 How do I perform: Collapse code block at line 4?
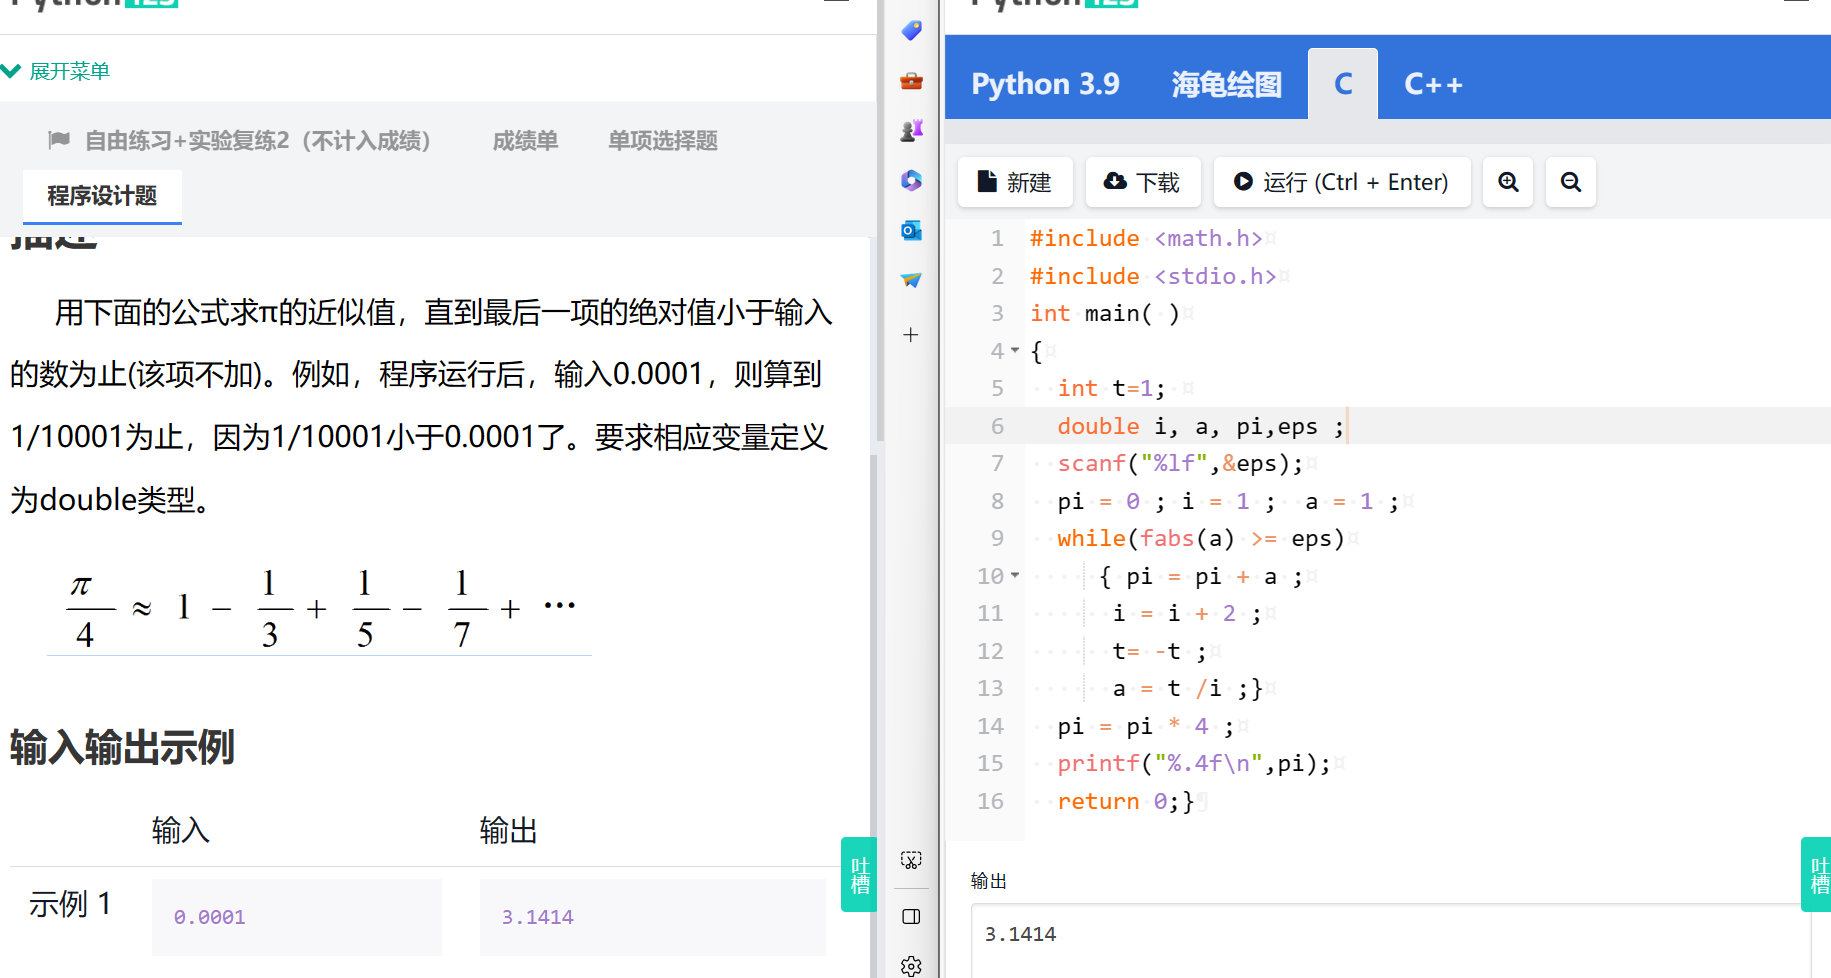pyautogui.click(x=1015, y=351)
